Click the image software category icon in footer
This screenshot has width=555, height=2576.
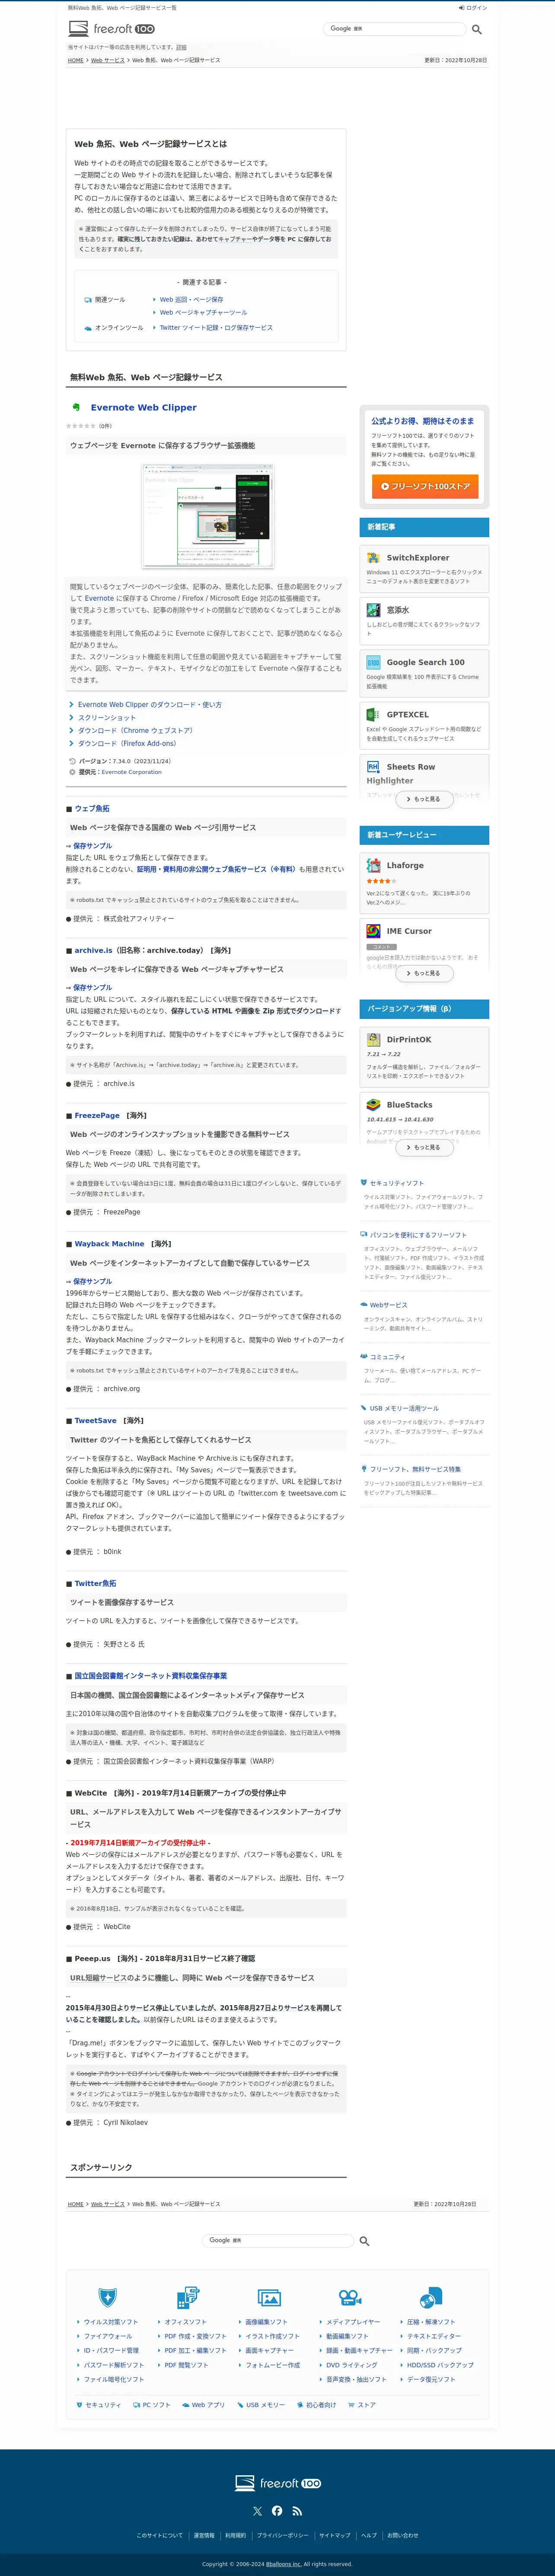269,2298
